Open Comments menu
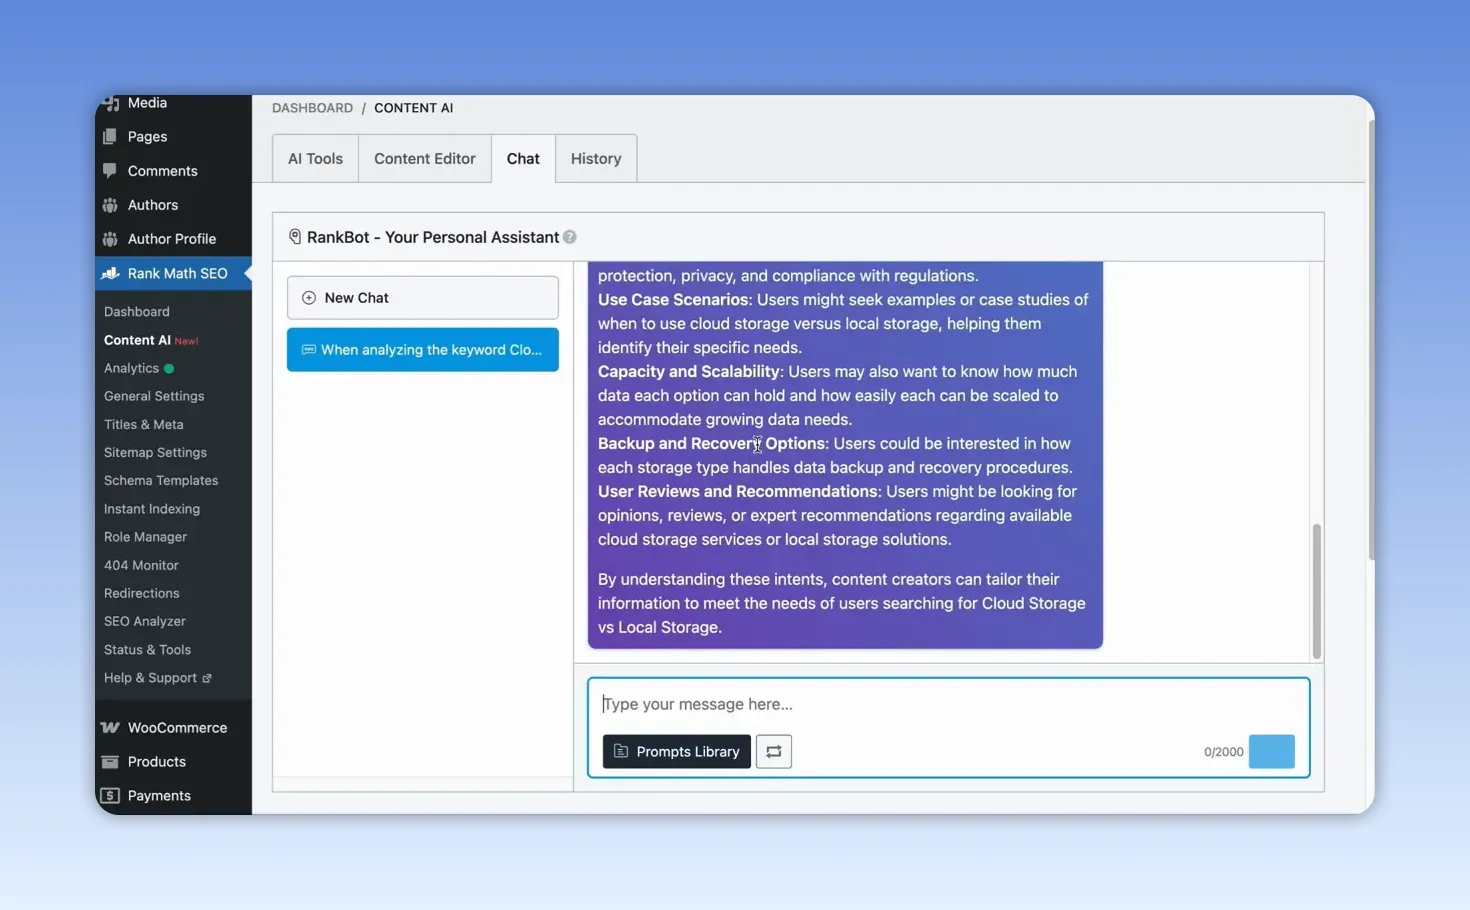Image resolution: width=1470 pixels, height=910 pixels. tap(173, 171)
